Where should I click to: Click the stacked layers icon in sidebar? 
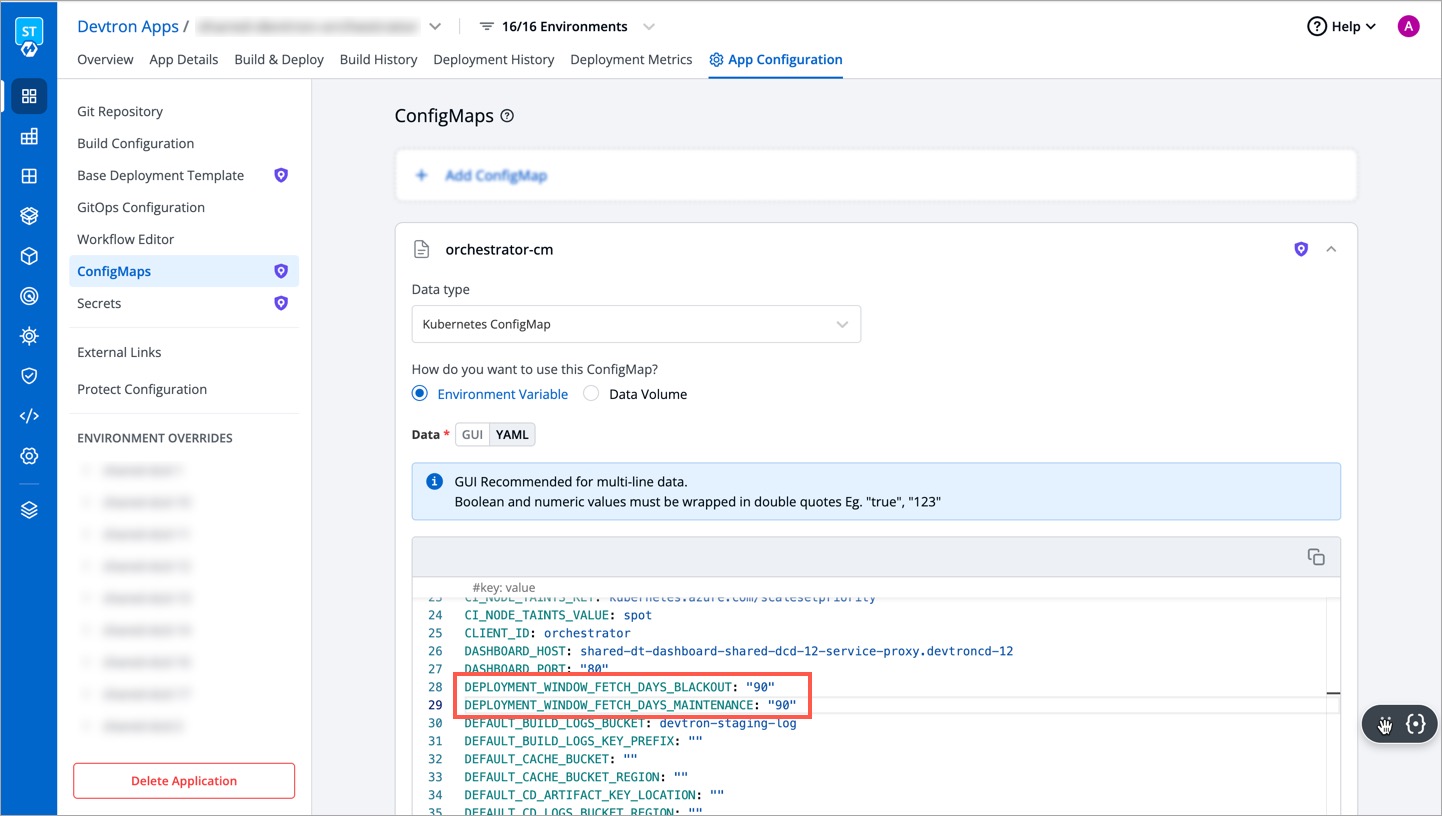coord(29,510)
